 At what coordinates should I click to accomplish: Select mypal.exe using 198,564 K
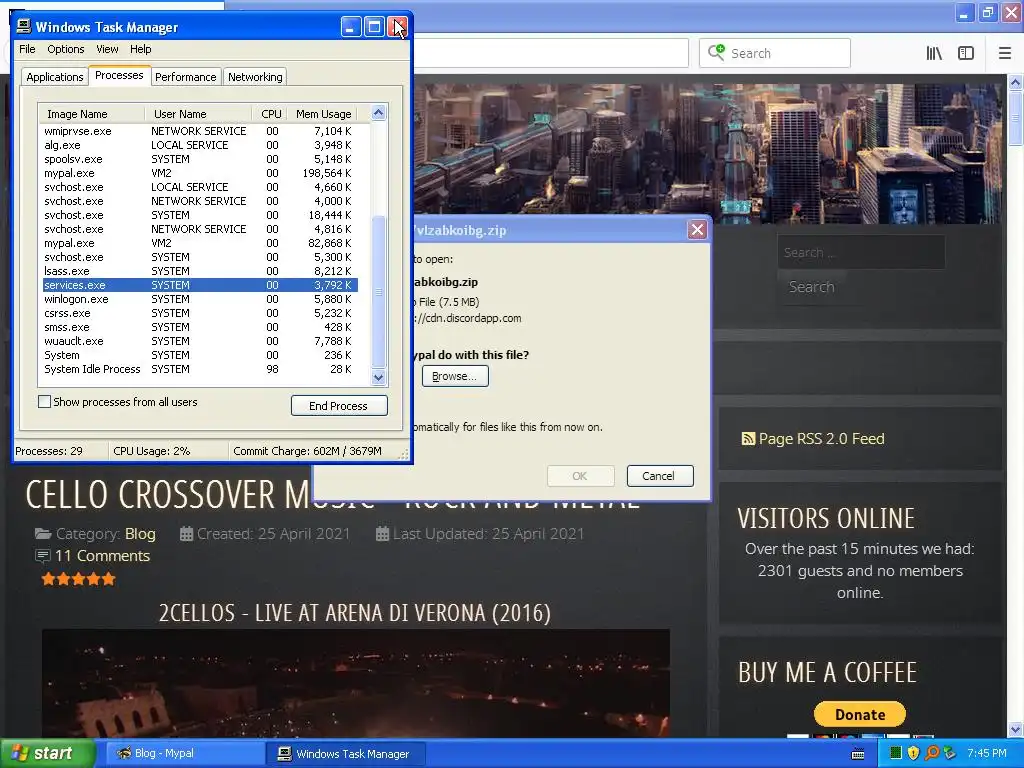pos(200,173)
